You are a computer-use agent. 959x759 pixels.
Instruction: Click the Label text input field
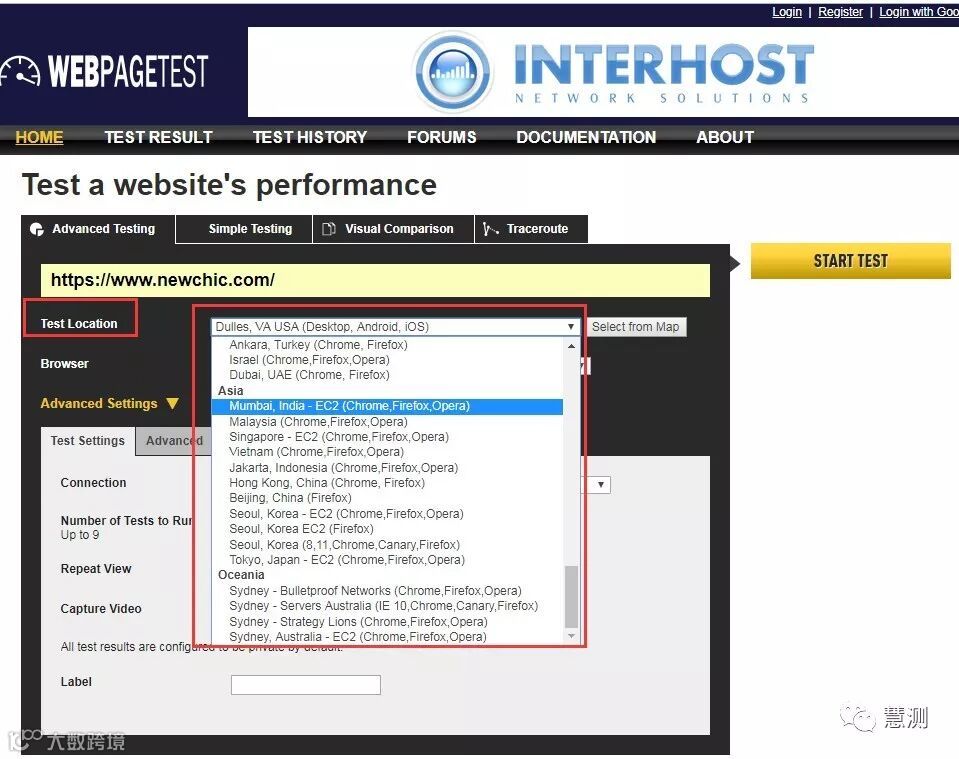click(306, 684)
